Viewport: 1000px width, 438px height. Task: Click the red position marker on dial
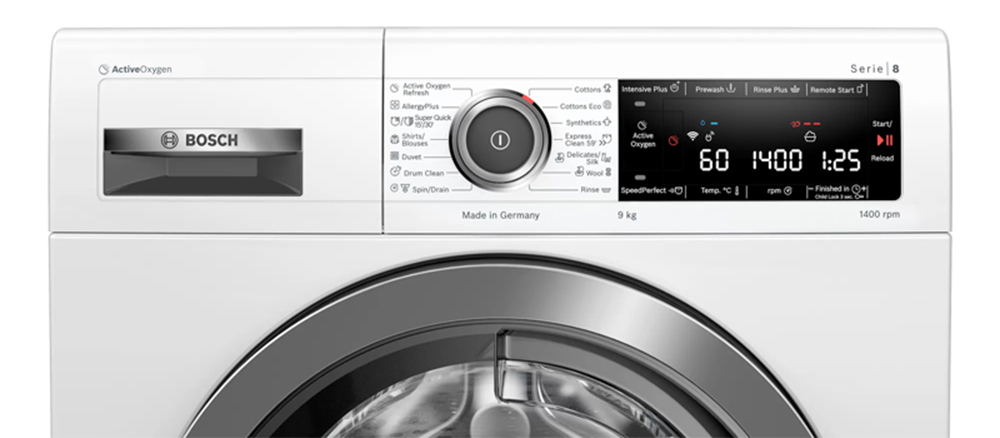point(527,99)
